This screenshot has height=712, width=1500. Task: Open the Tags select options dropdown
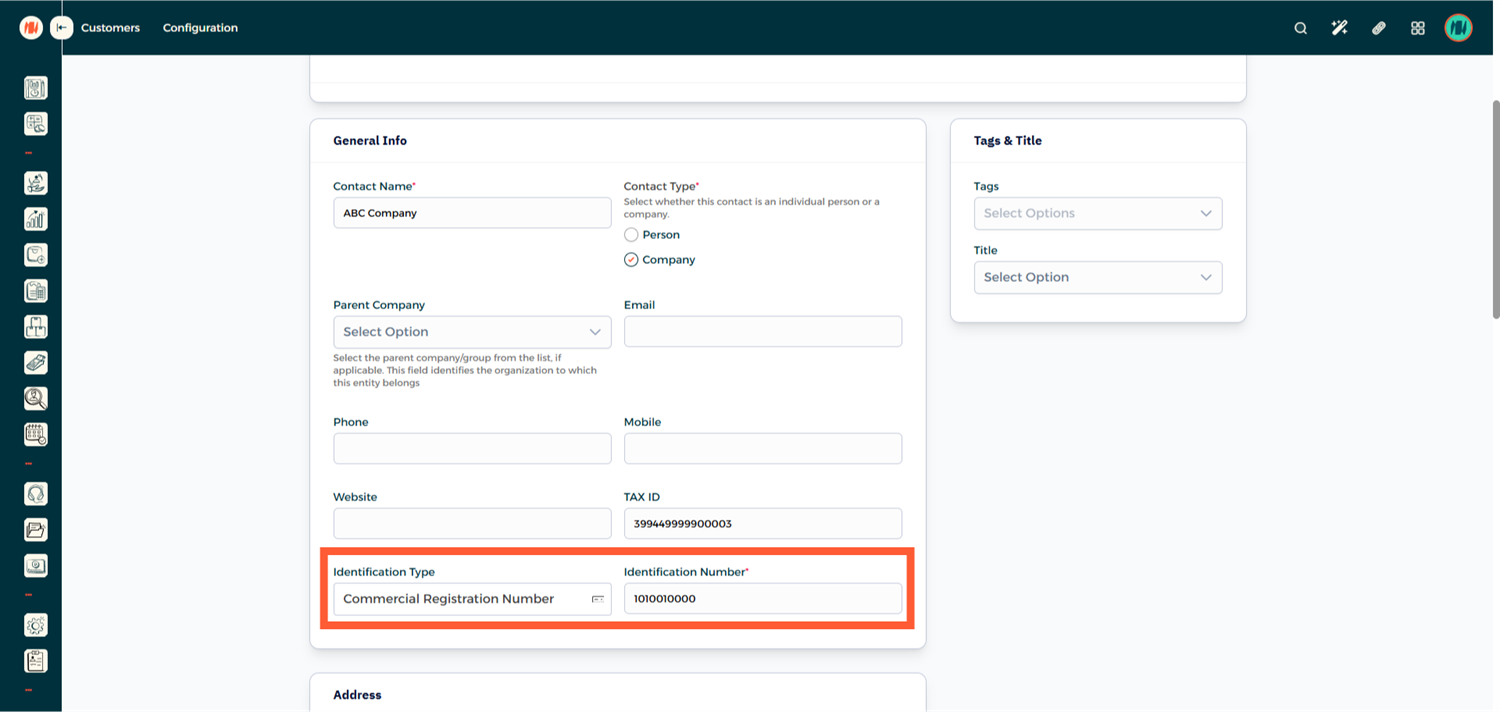pos(1097,213)
